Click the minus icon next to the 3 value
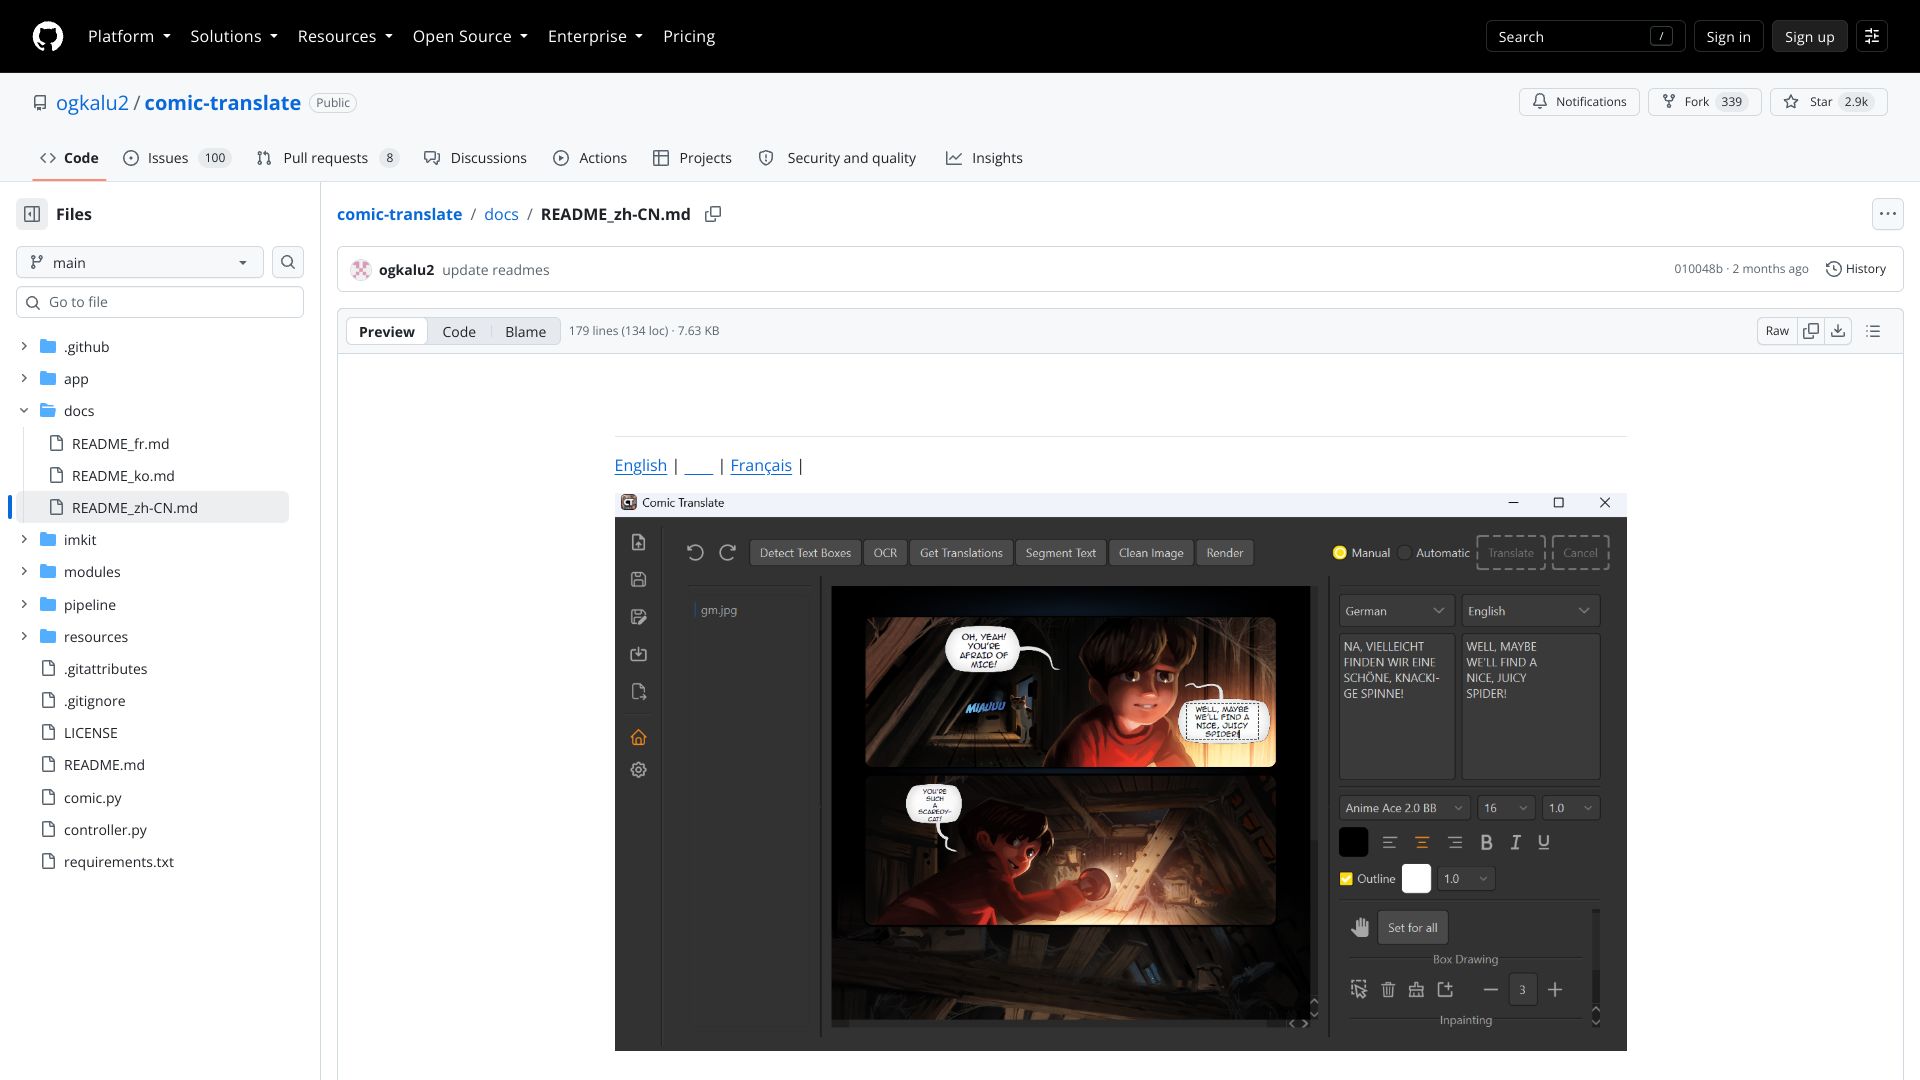This screenshot has height=1080, width=1920. [1491, 990]
